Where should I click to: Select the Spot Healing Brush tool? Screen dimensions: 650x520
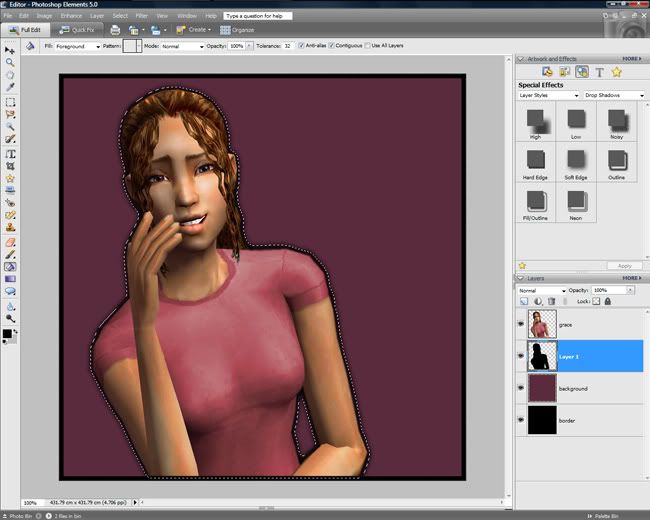10,215
